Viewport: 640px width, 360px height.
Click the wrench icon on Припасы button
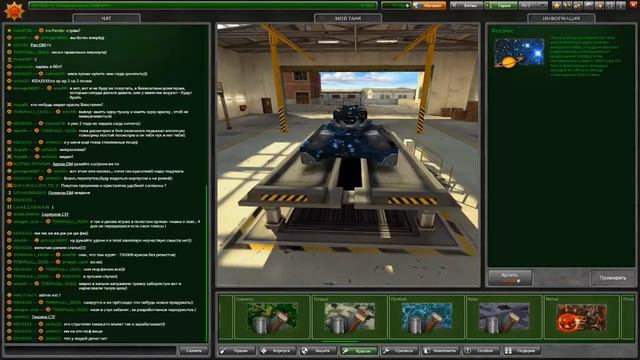pyautogui.click(x=386, y=351)
